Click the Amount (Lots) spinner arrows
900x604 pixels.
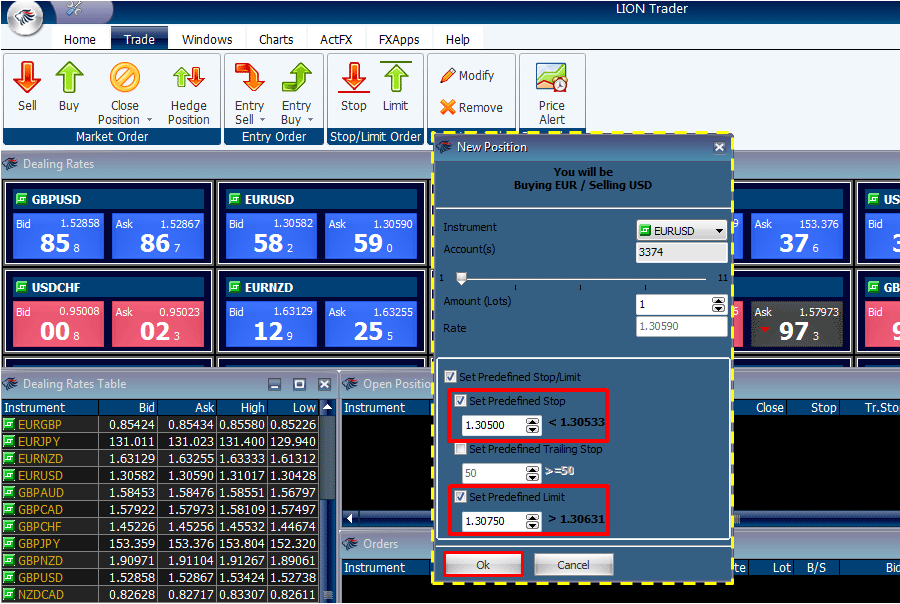tap(718, 305)
